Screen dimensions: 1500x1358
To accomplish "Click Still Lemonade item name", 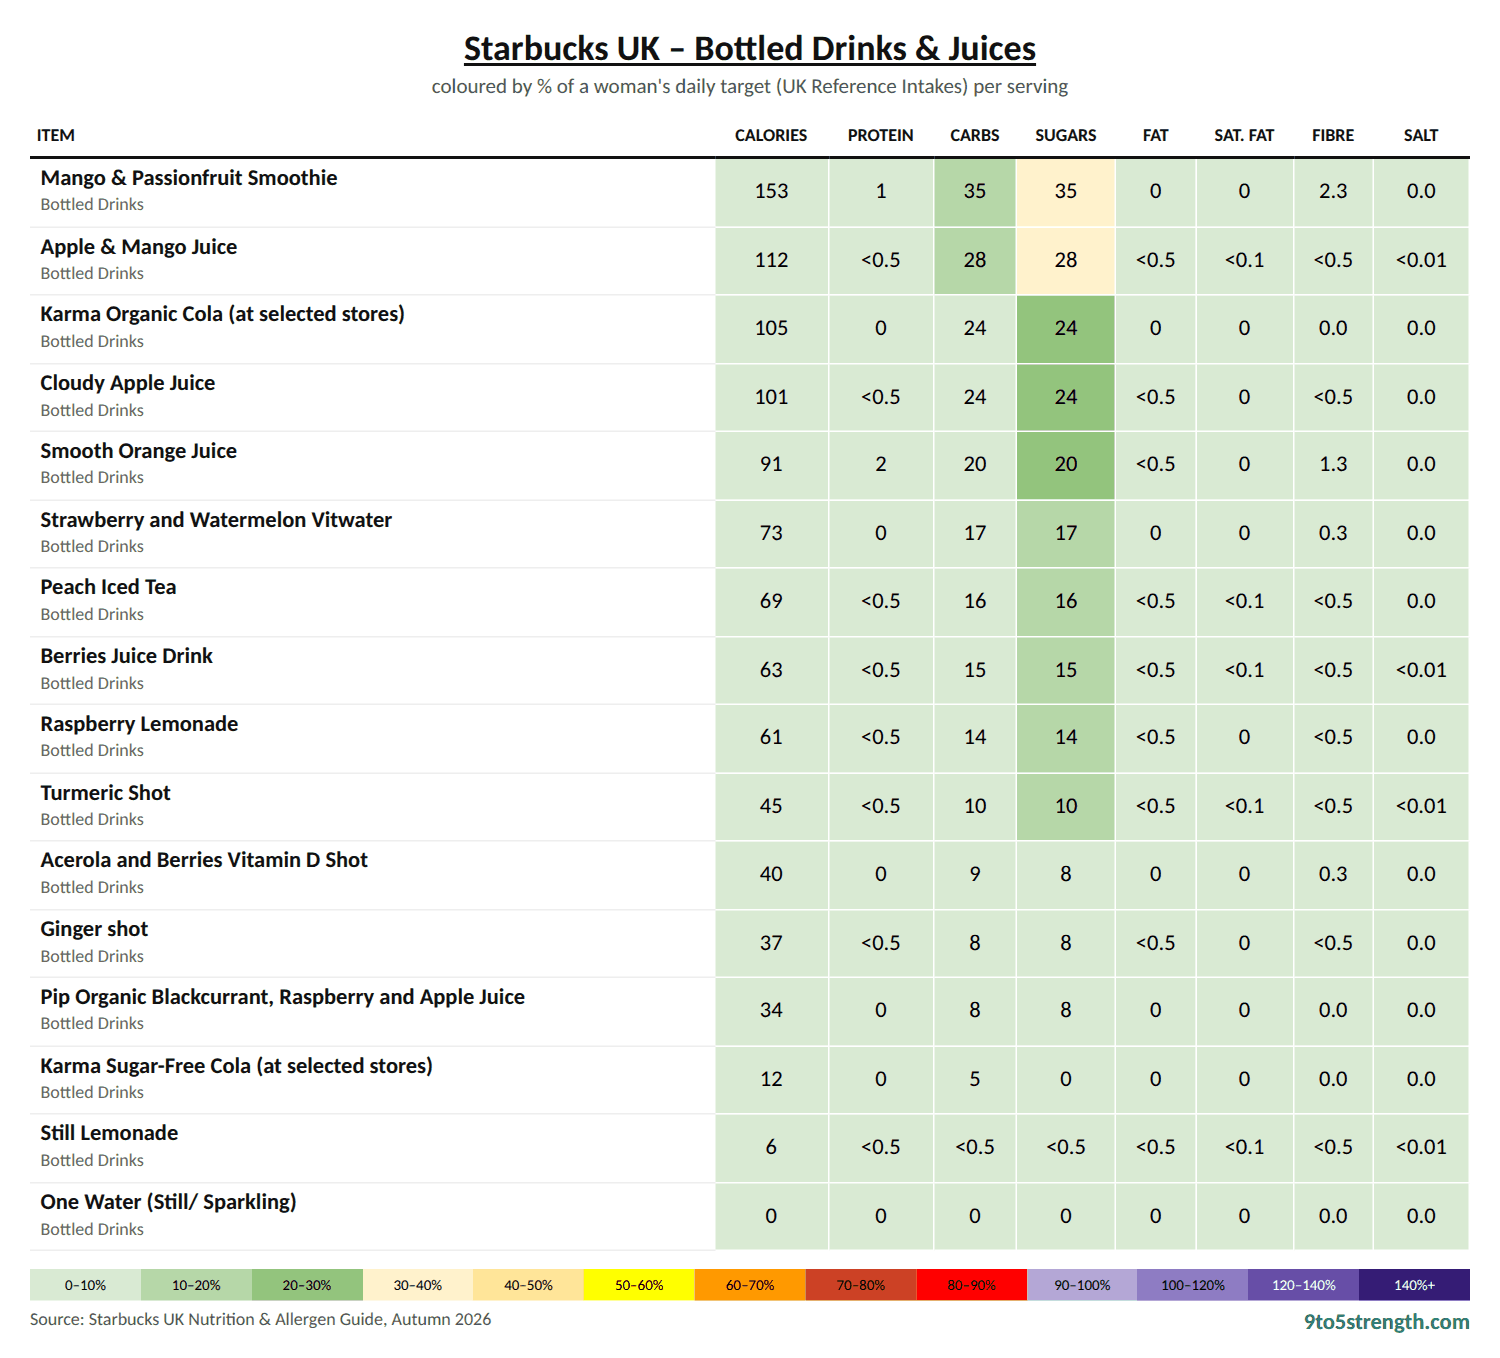I will 109,1133.
